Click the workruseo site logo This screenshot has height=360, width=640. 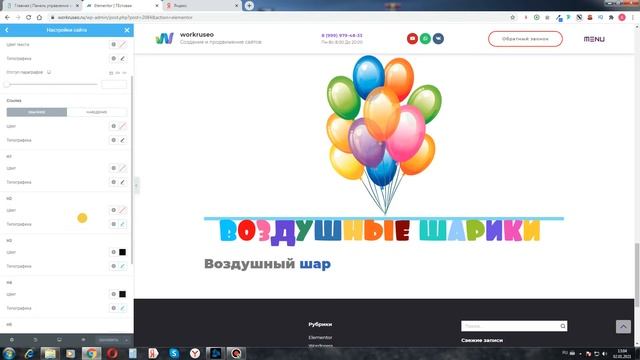(x=164, y=38)
